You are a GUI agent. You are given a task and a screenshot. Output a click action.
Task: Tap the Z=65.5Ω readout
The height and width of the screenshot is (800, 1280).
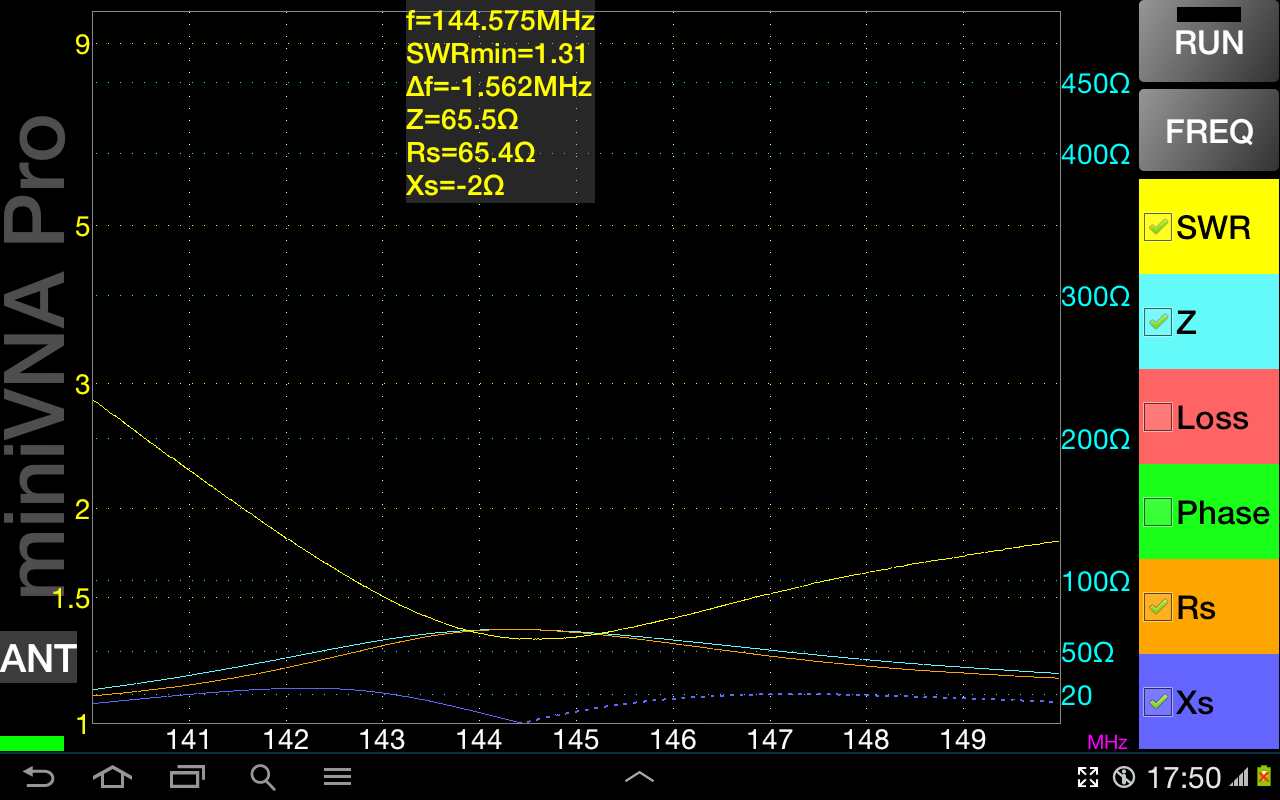tap(462, 119)
